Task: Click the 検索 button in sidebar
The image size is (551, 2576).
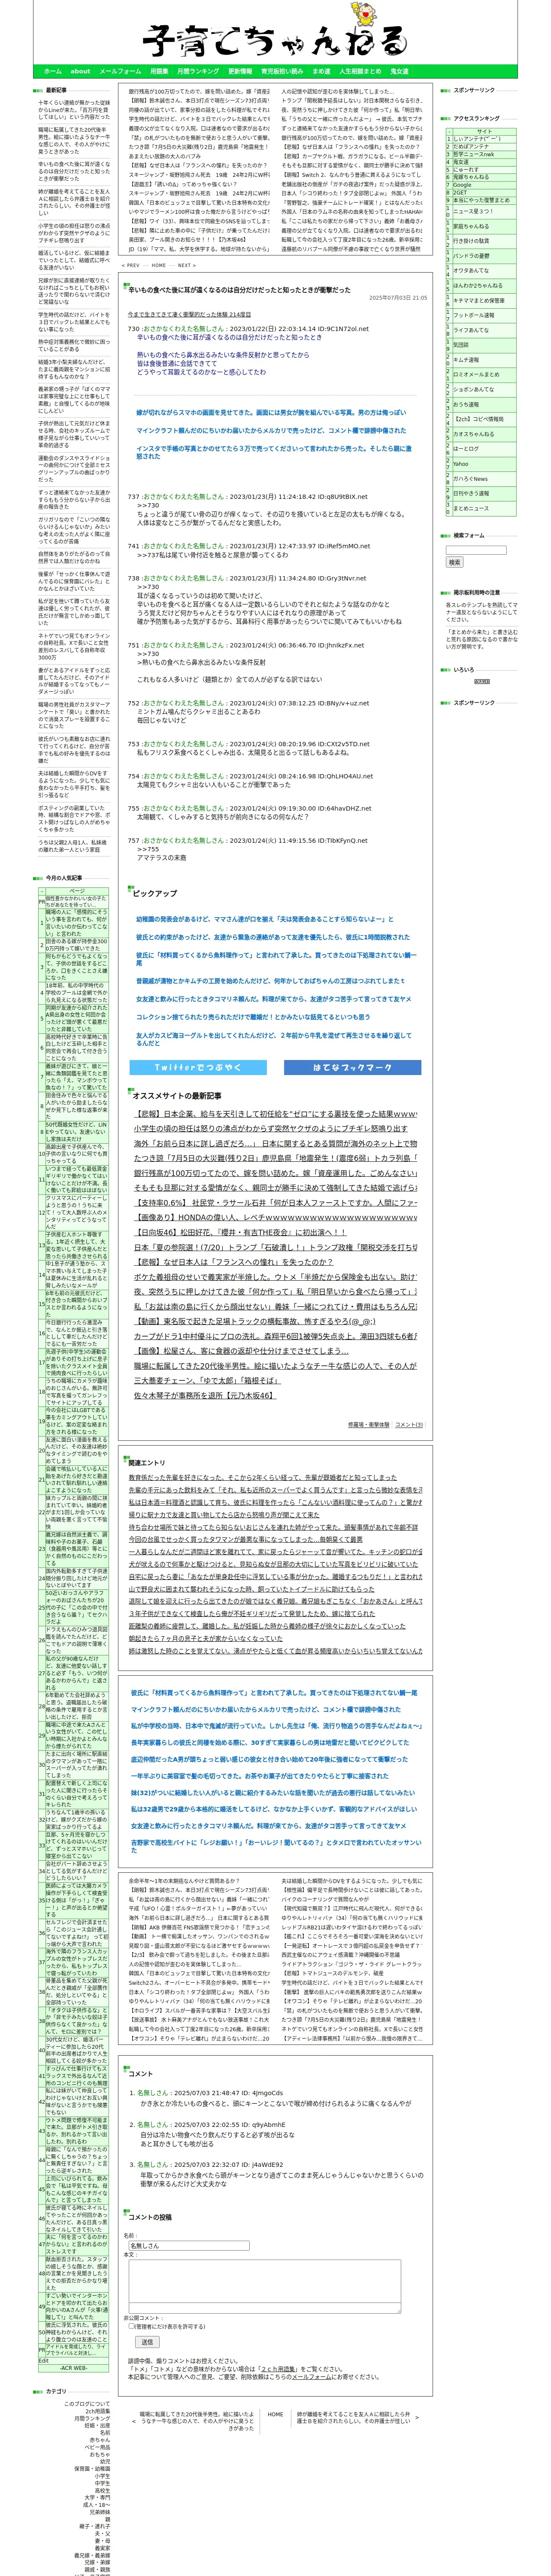Action: click(455, 562)
